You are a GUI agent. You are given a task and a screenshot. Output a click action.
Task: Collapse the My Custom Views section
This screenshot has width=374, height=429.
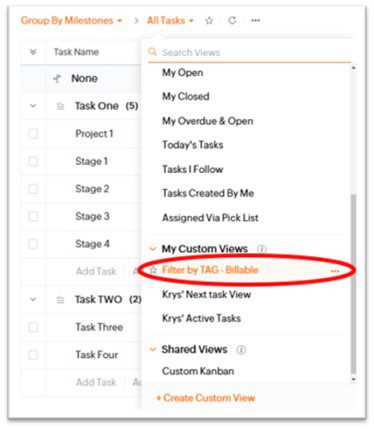pyautogui.click(x=153, y=249)
